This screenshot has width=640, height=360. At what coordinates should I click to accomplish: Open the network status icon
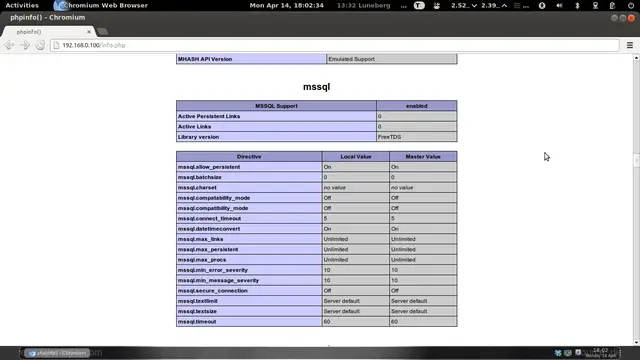point(595,6)
